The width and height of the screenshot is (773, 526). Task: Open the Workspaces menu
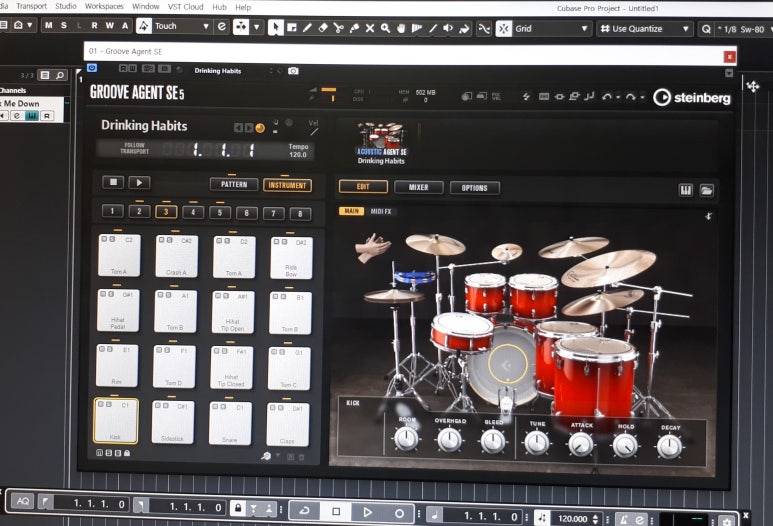coord(104,6)
